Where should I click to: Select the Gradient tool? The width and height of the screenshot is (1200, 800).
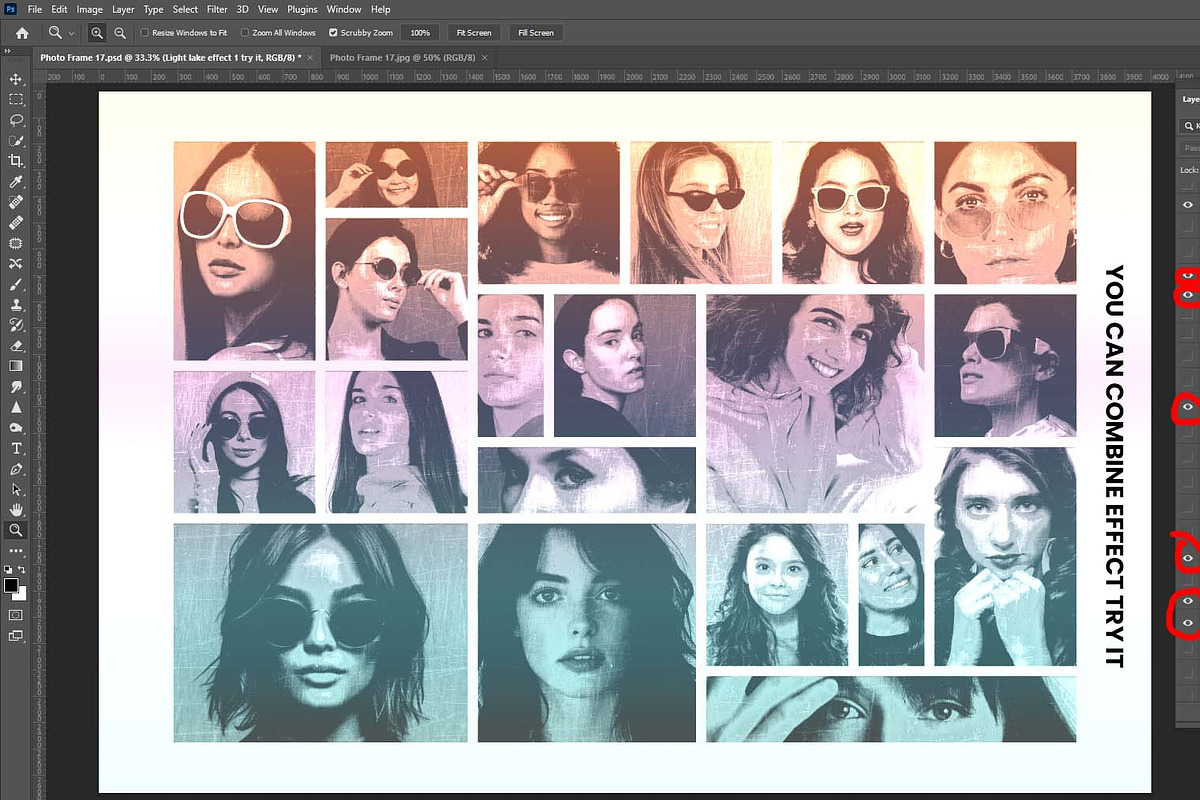[15, 367]
